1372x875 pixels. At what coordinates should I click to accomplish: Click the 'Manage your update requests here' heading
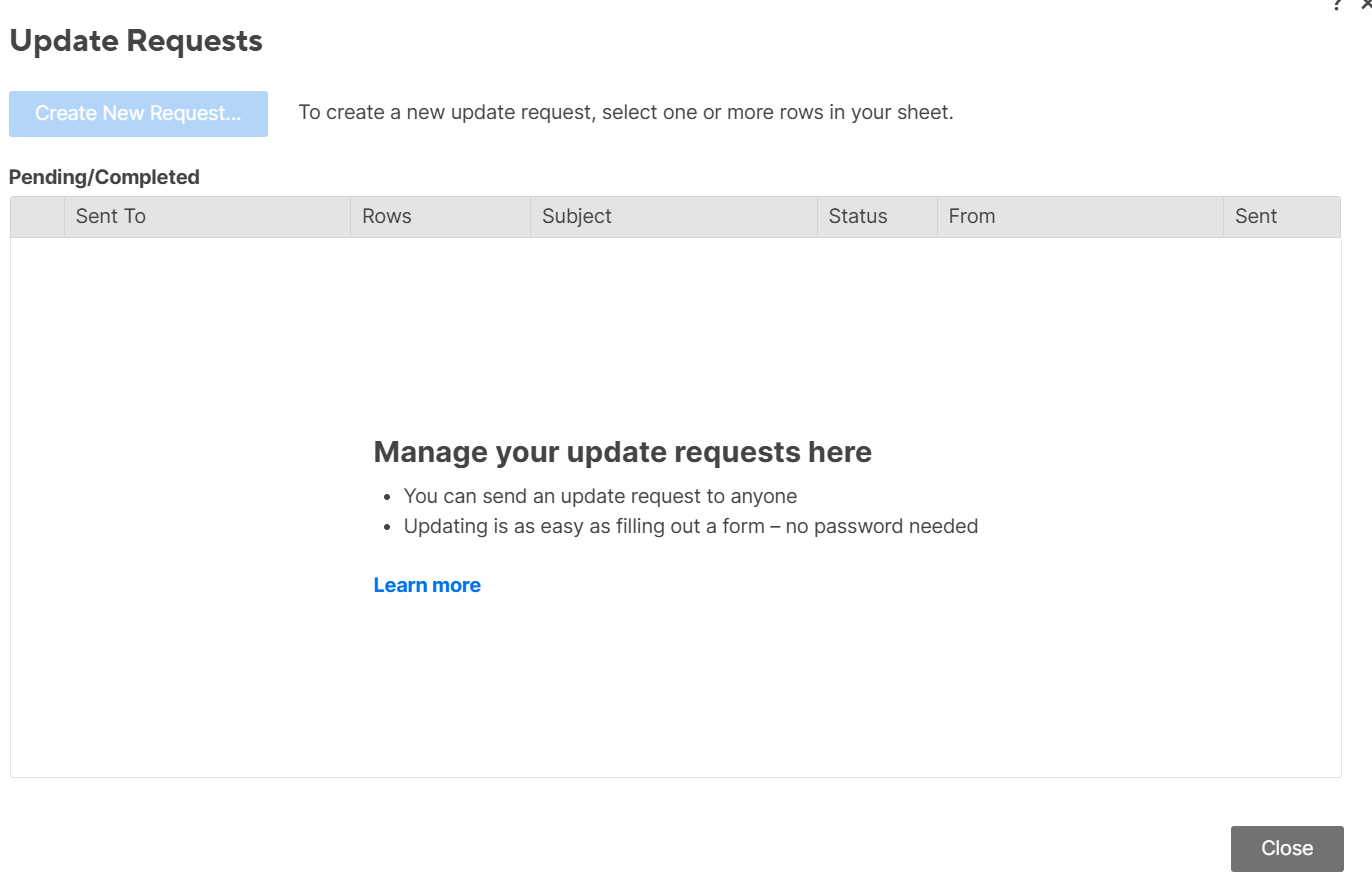[x=622, y=452]
